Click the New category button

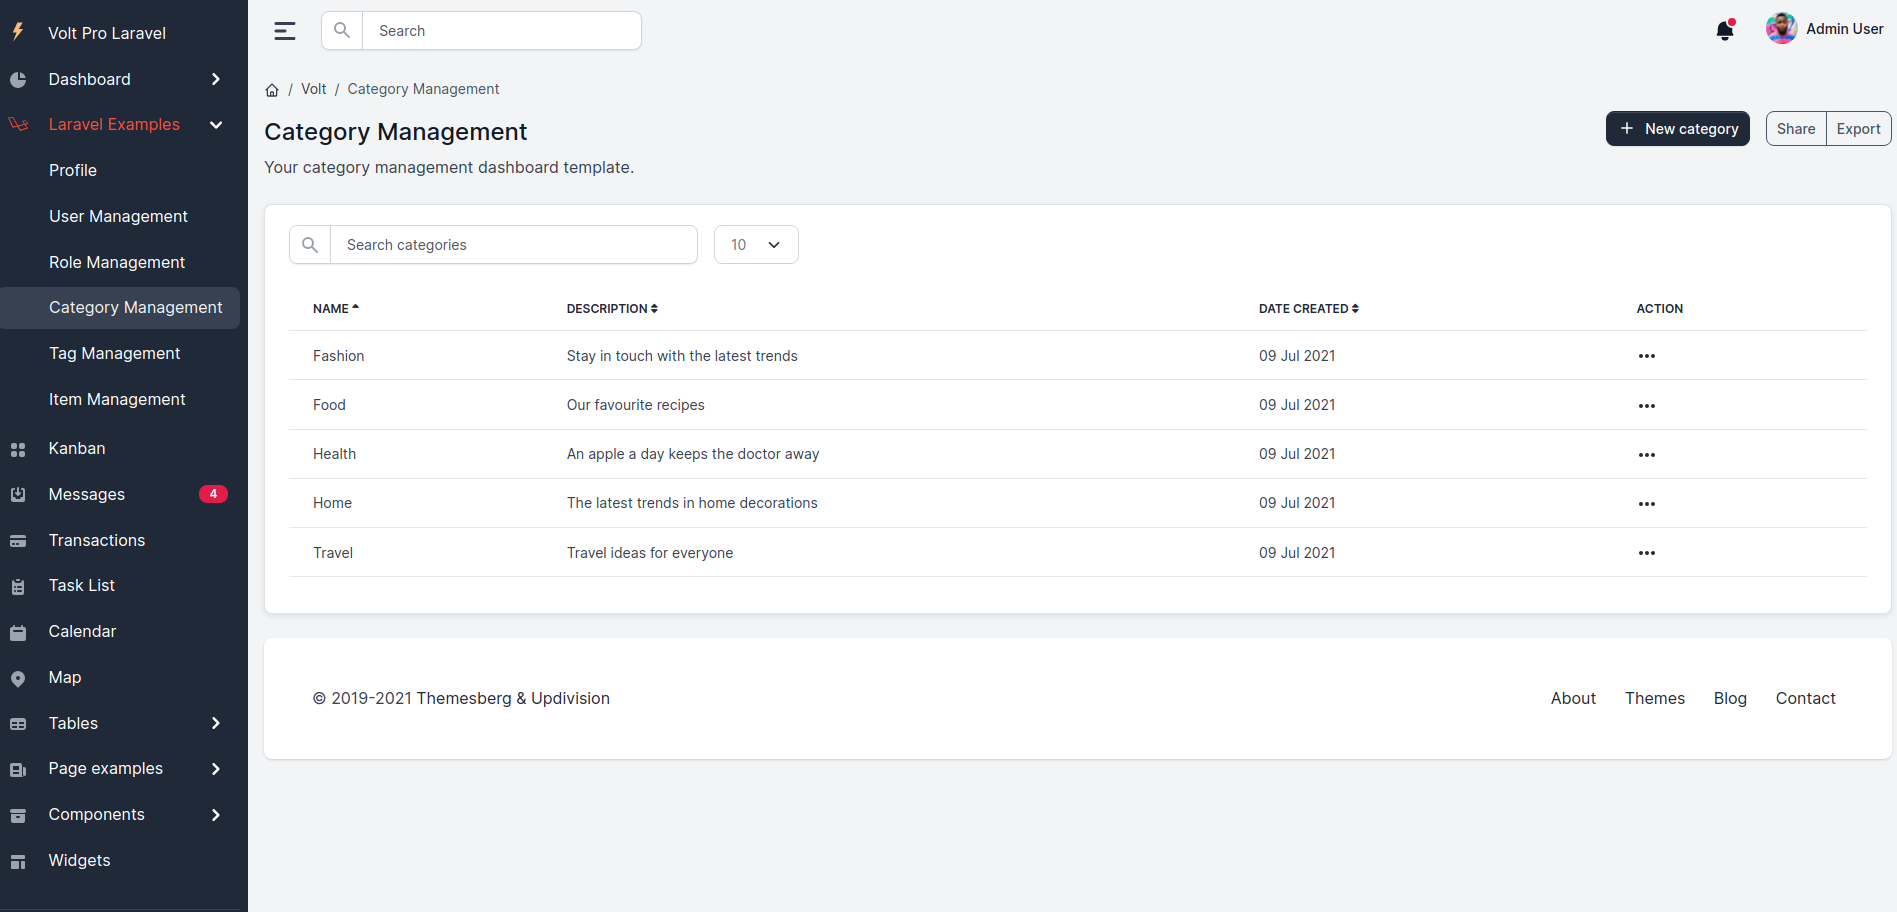(1677, 128)
